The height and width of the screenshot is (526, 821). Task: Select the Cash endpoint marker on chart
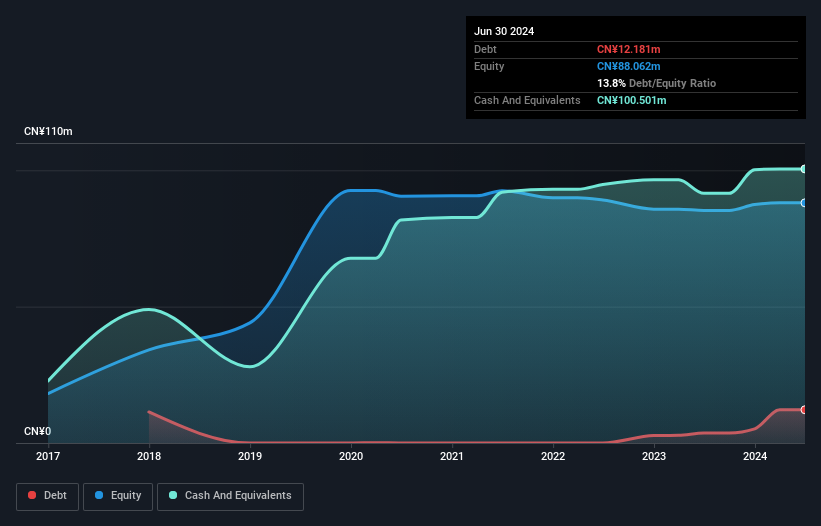tap(804, 169)
